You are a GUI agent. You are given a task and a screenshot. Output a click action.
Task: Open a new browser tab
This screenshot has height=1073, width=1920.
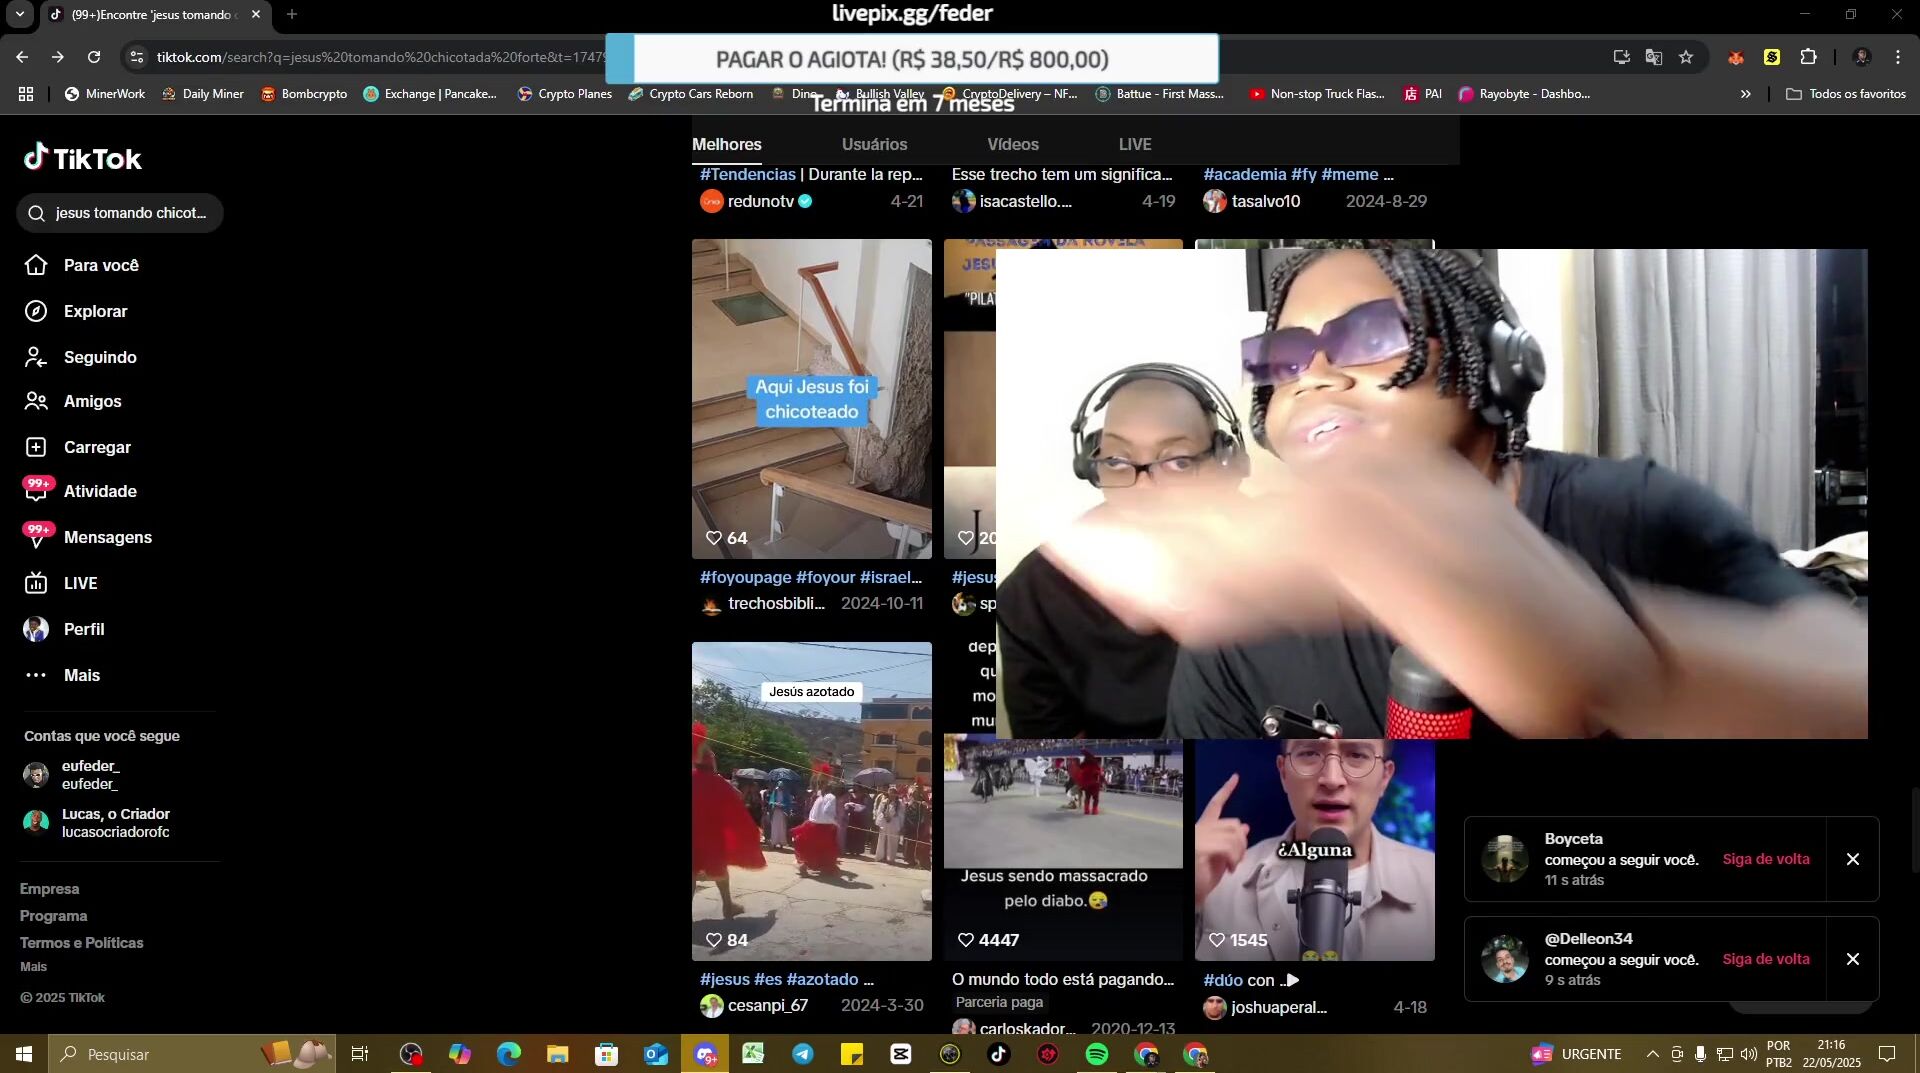292,14
